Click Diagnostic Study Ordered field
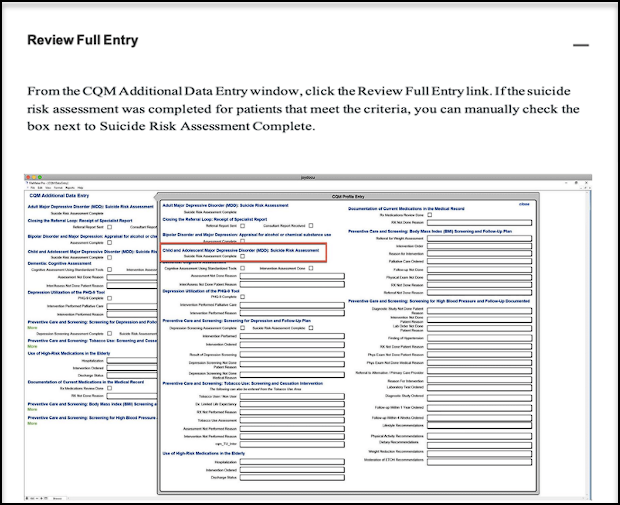 click(x=479, y=397)
